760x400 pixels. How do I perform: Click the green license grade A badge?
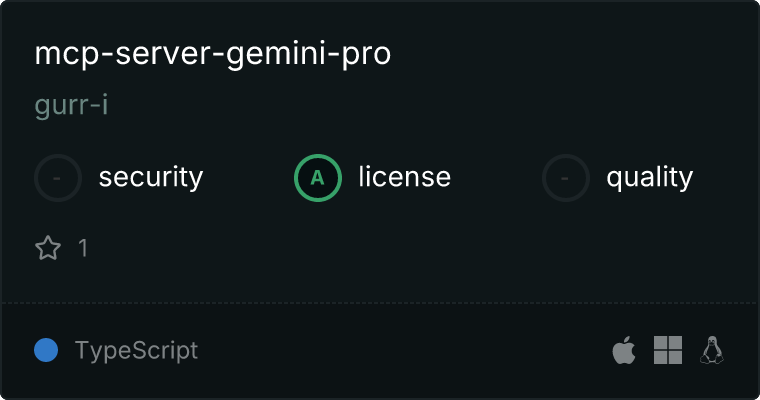[318, 178]
